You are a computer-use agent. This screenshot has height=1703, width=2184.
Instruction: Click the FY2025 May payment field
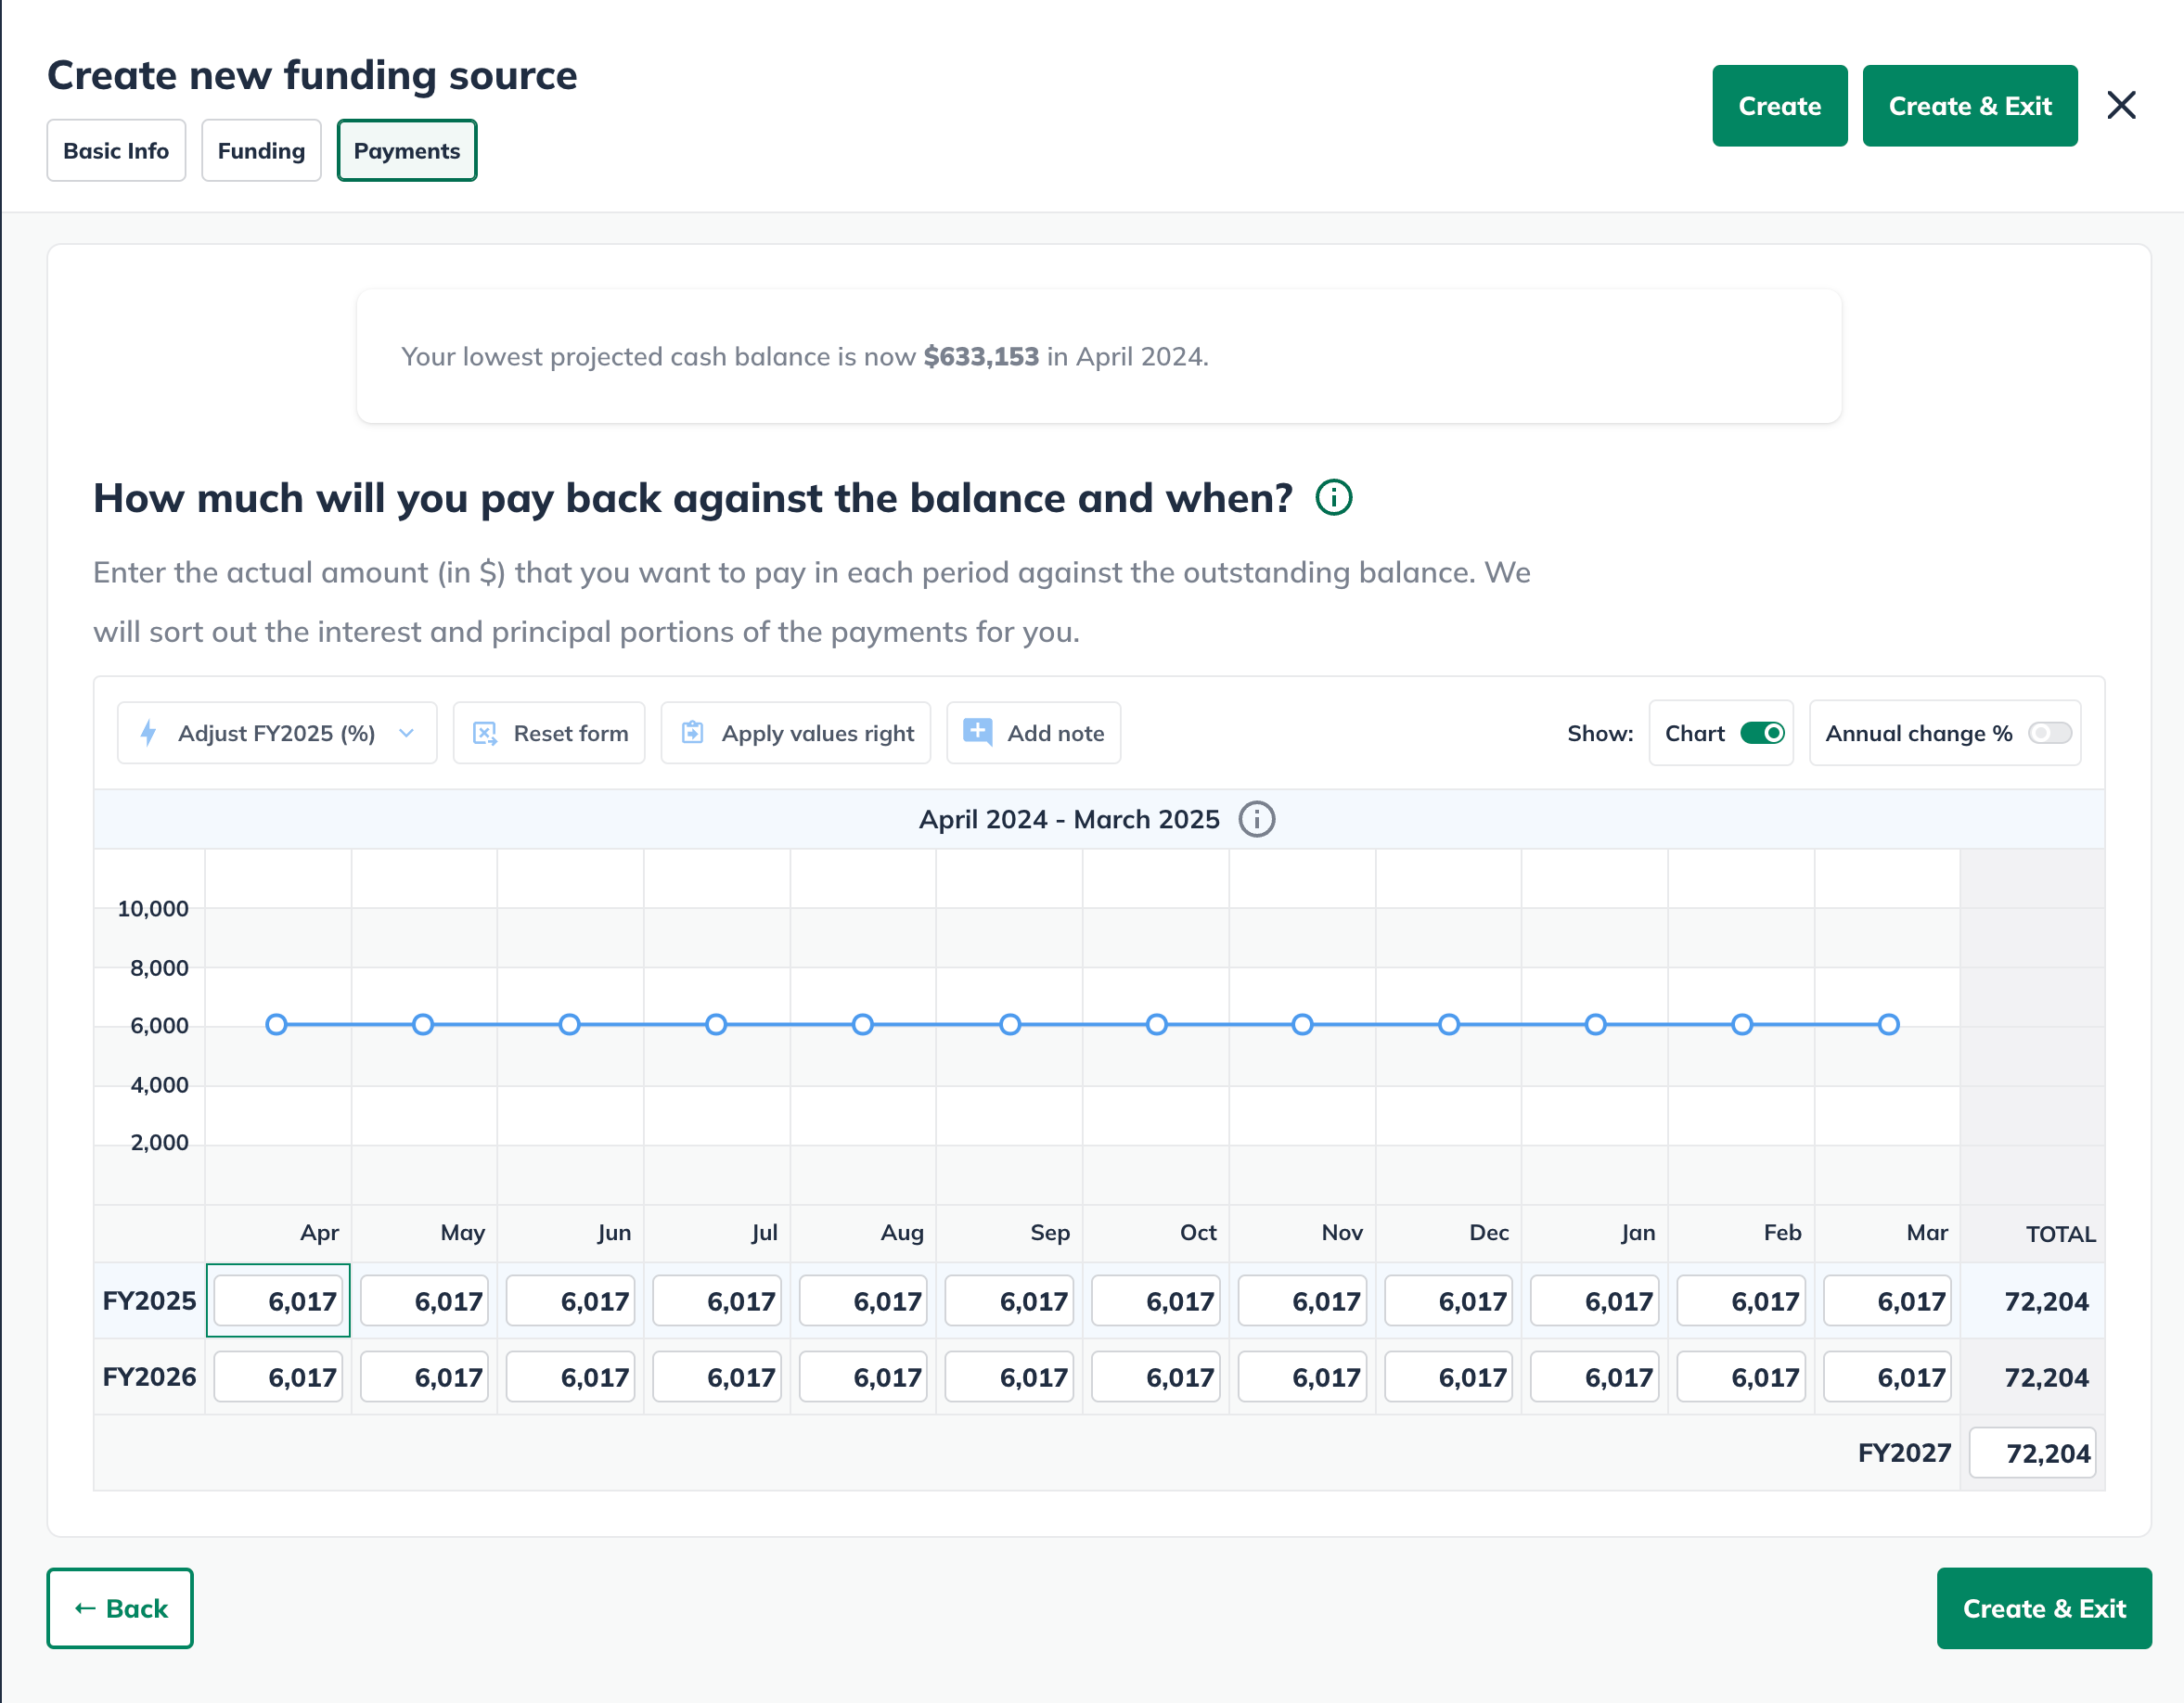[x=424, y=1300]
